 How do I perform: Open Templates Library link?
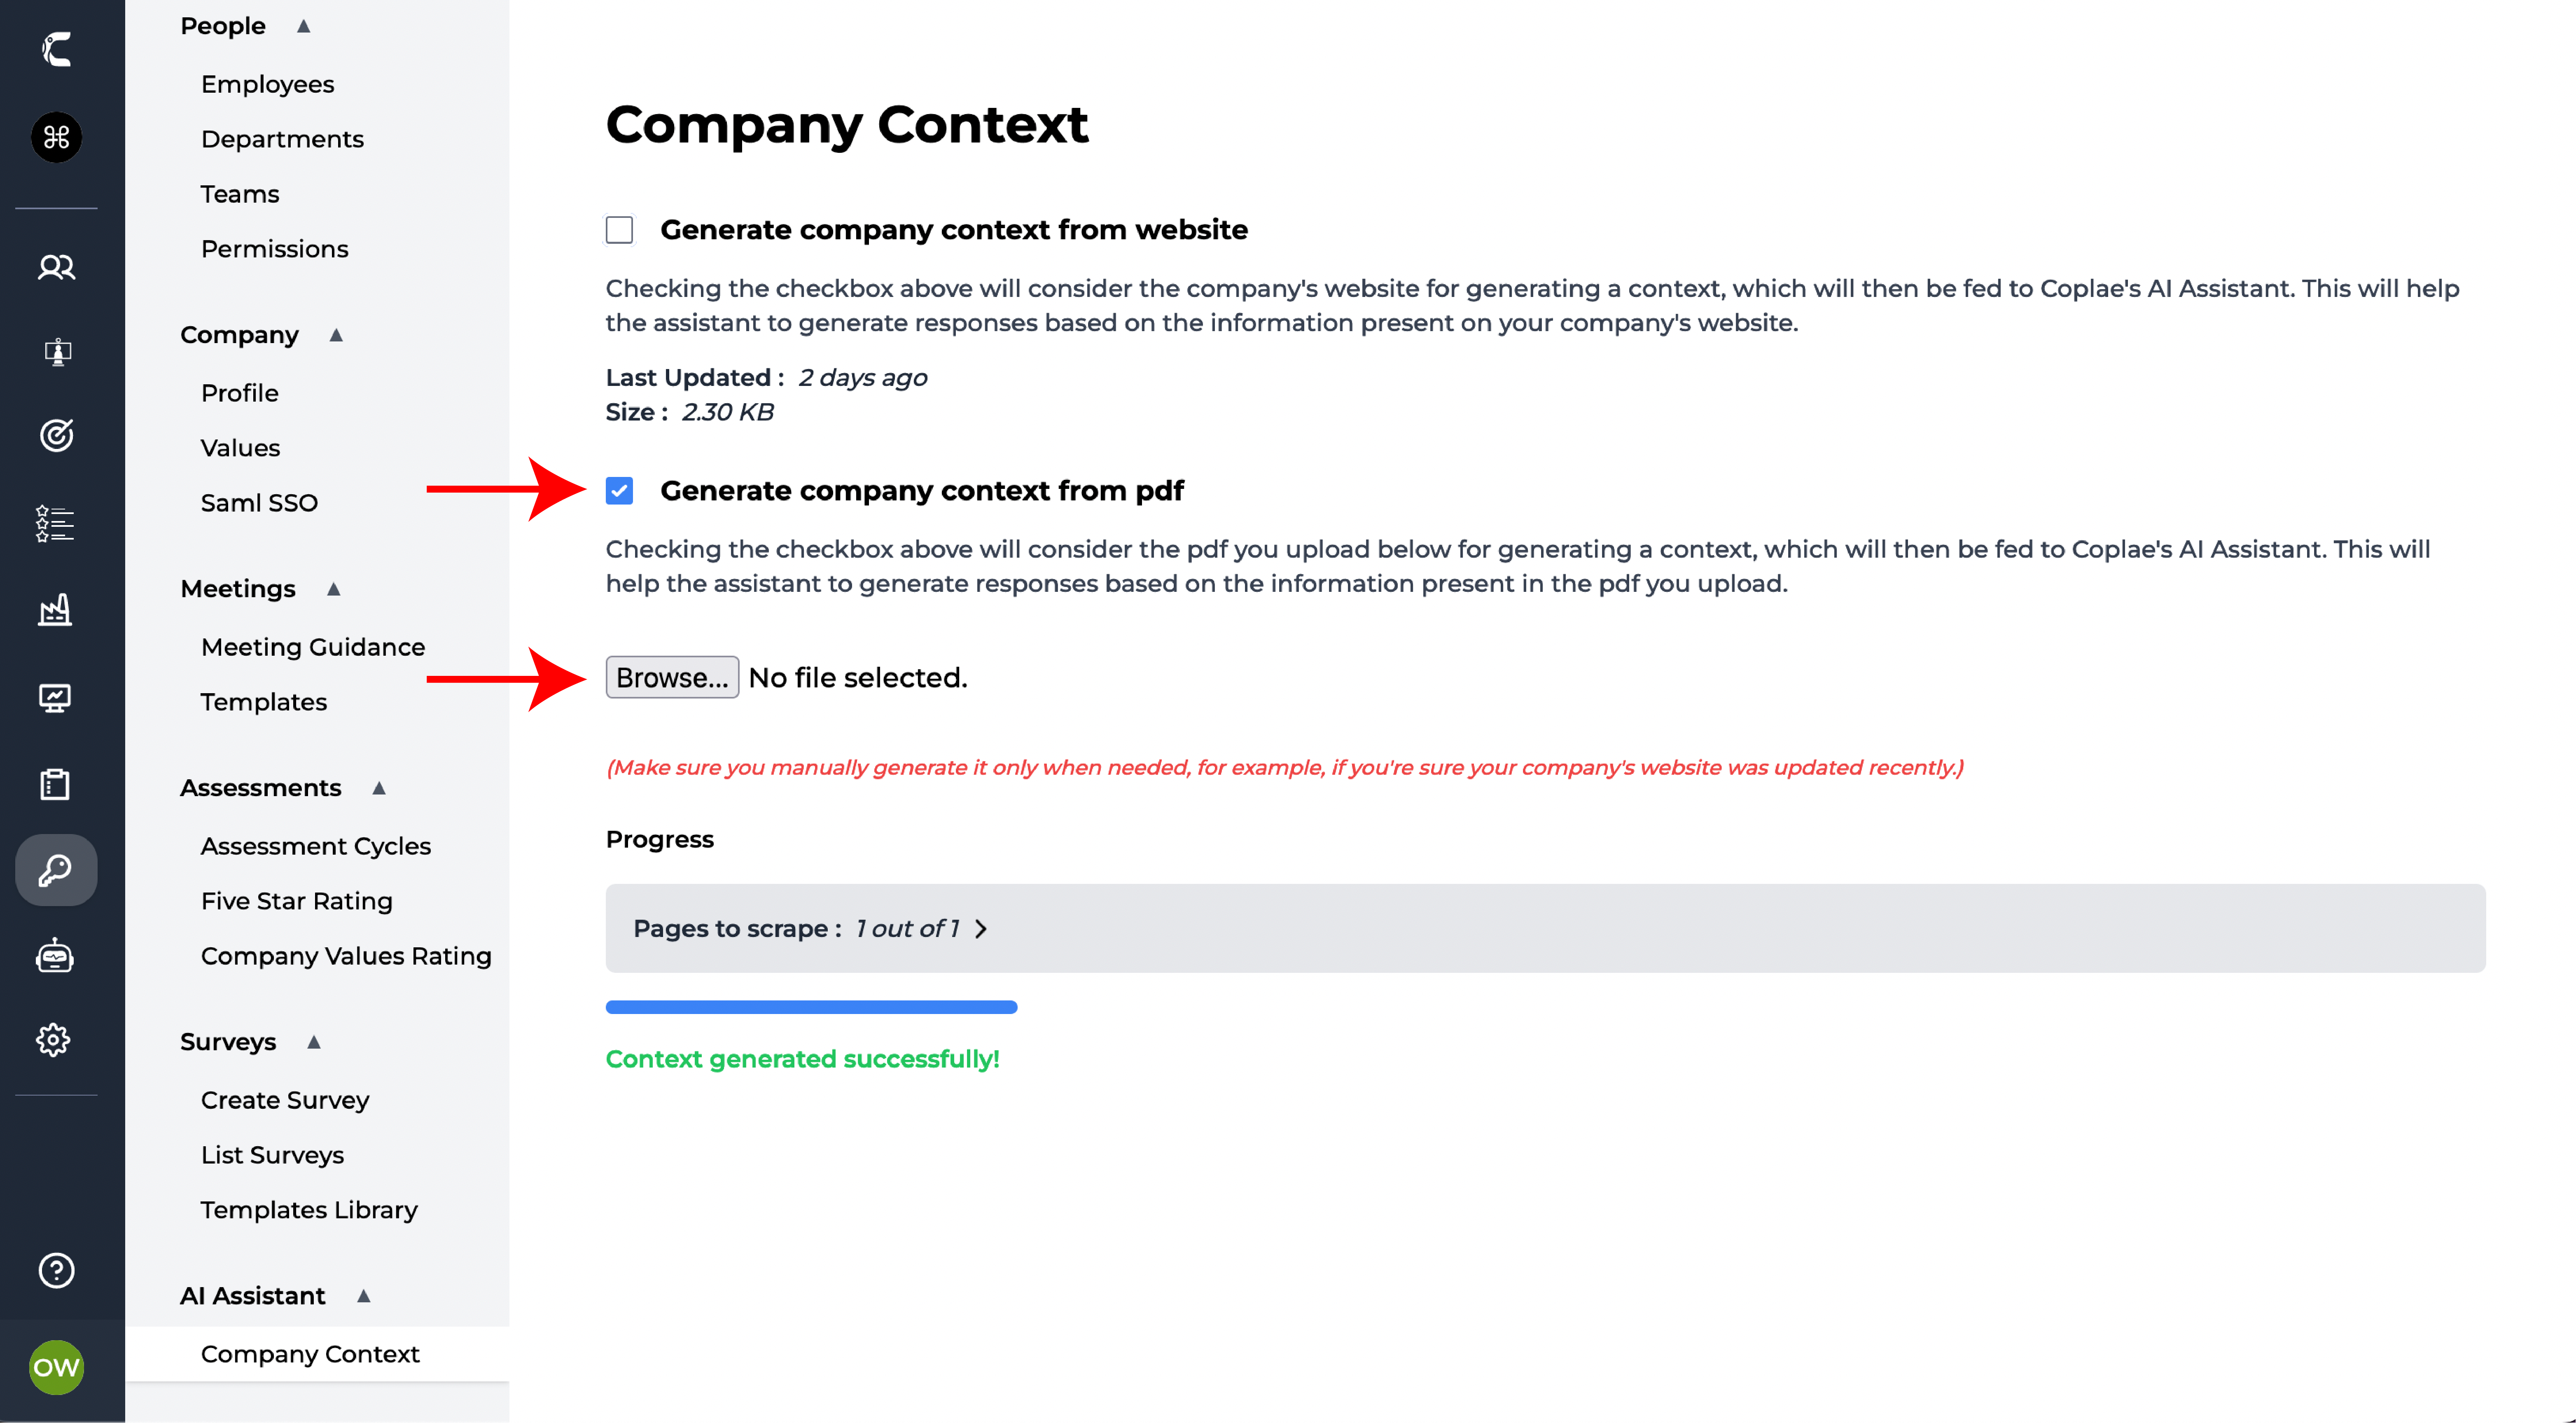pos(308,1210)
